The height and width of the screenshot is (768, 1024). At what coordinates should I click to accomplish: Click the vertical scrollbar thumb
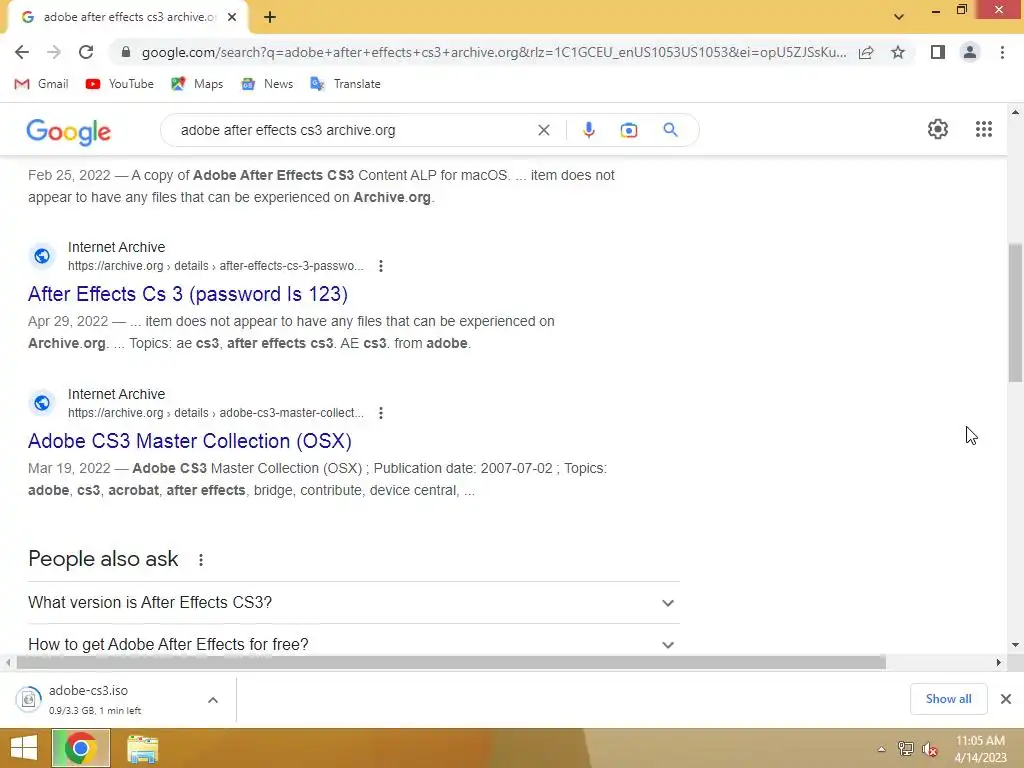(x=1015, y=312)
